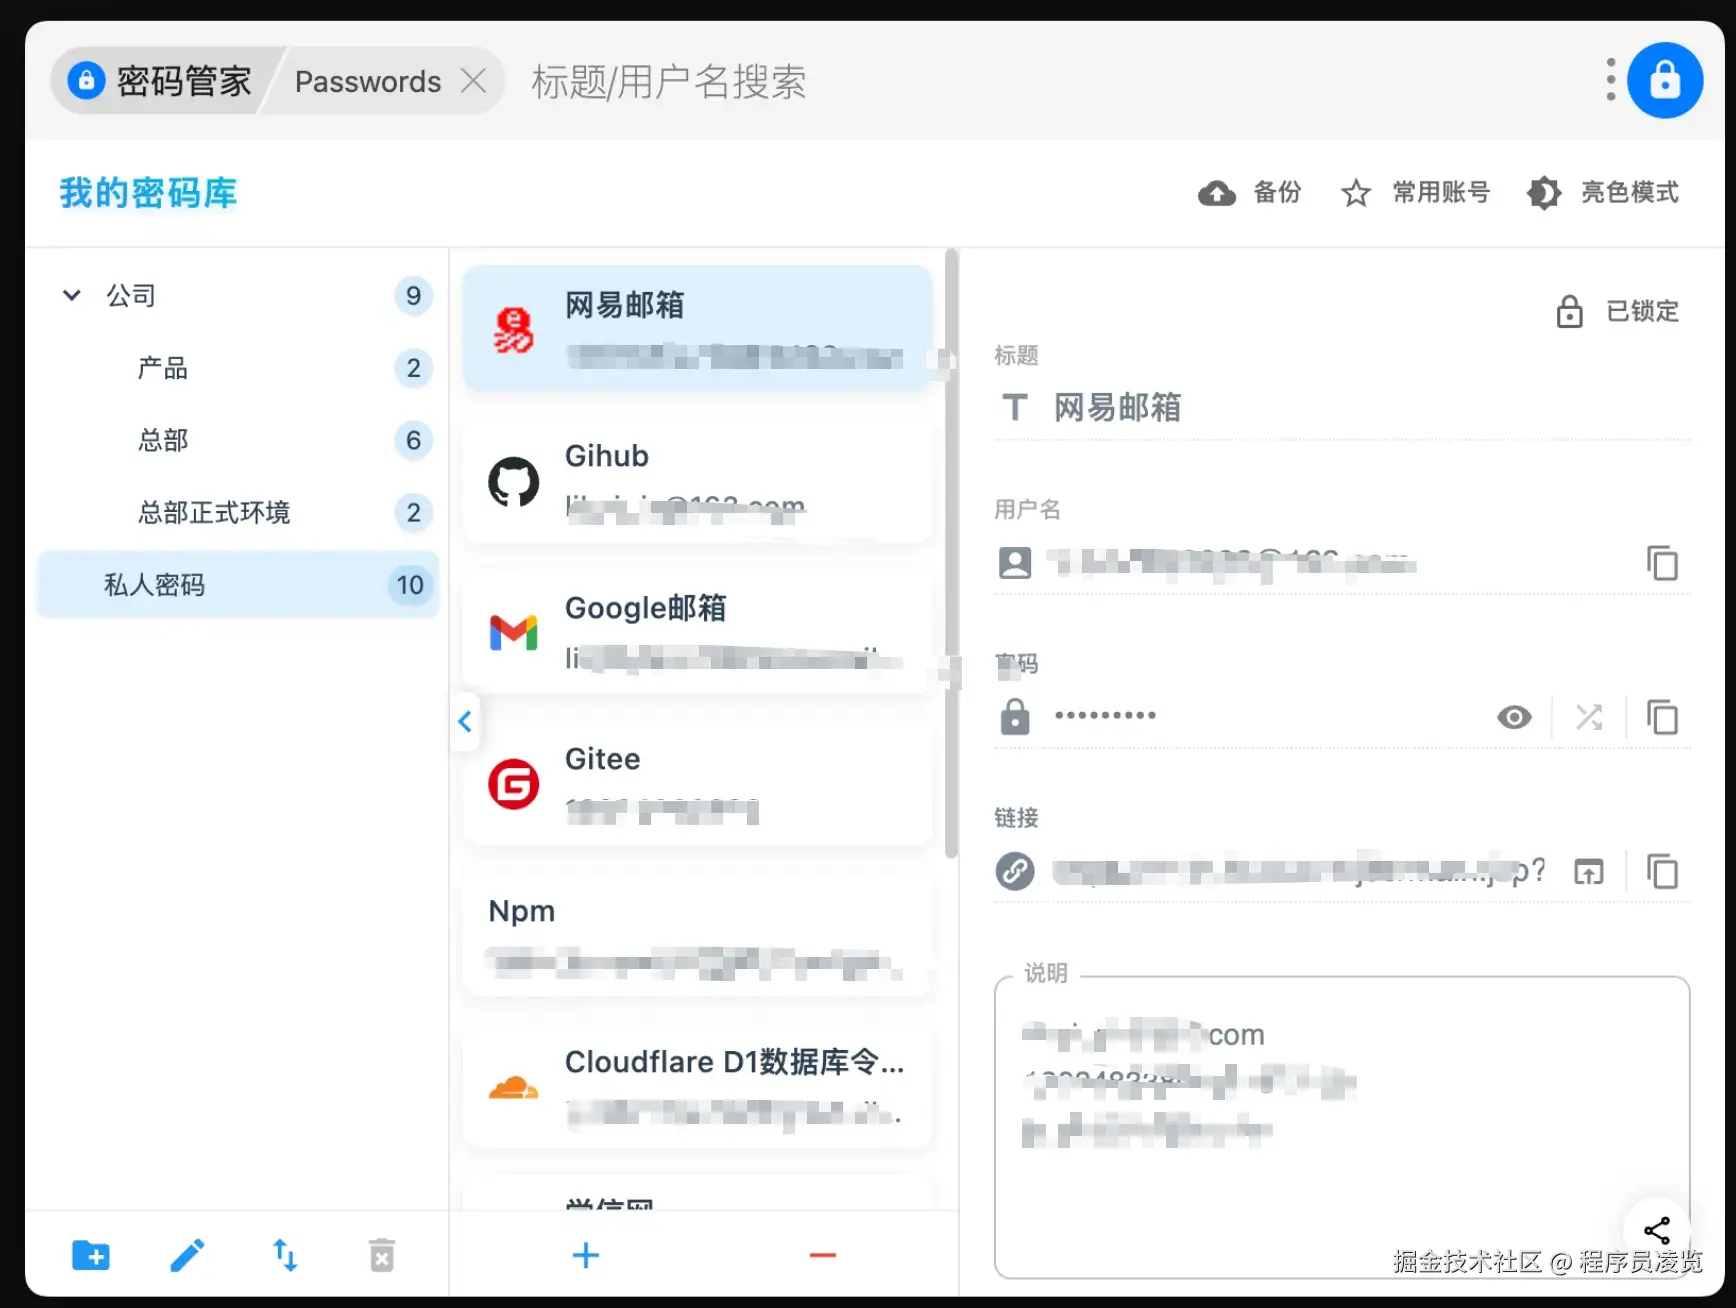The image size is (1736, 1308).
Task: Click the 备份 cloud backup button
Action: point(1250,192)
